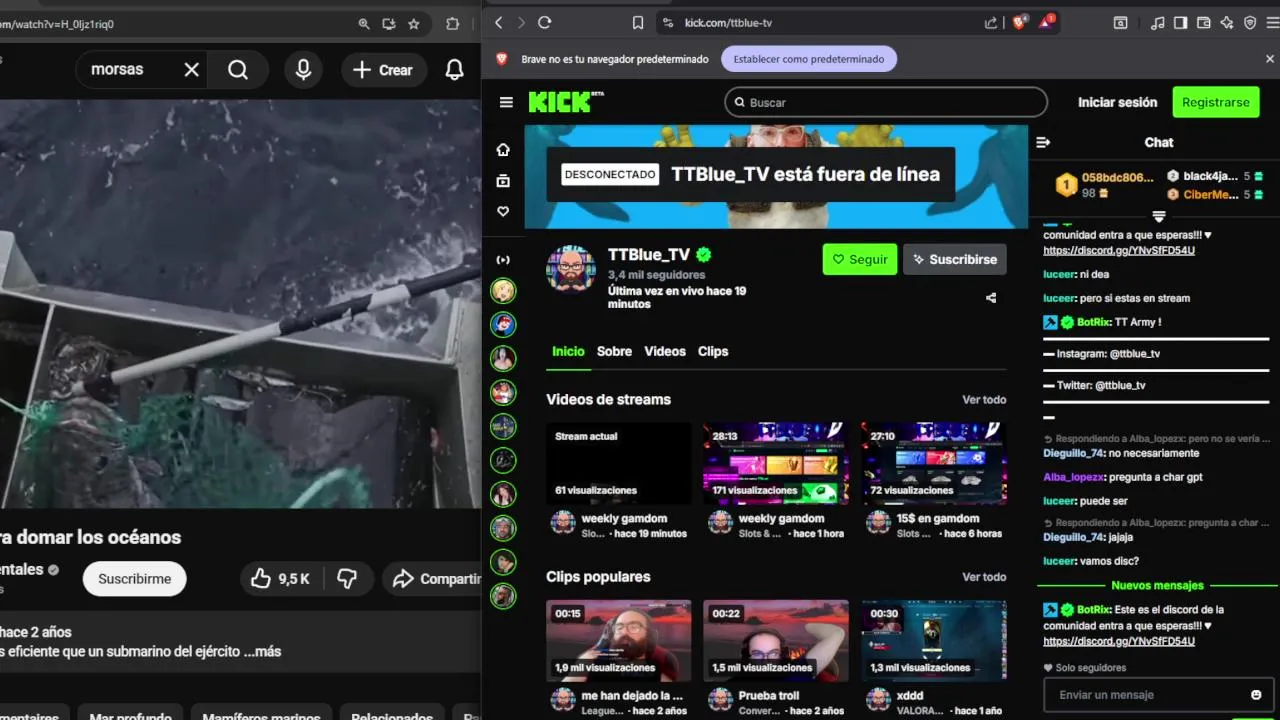Open Ver todo for Clips populares
Screen dimensions: 1280x720
(x=984, y=577)
